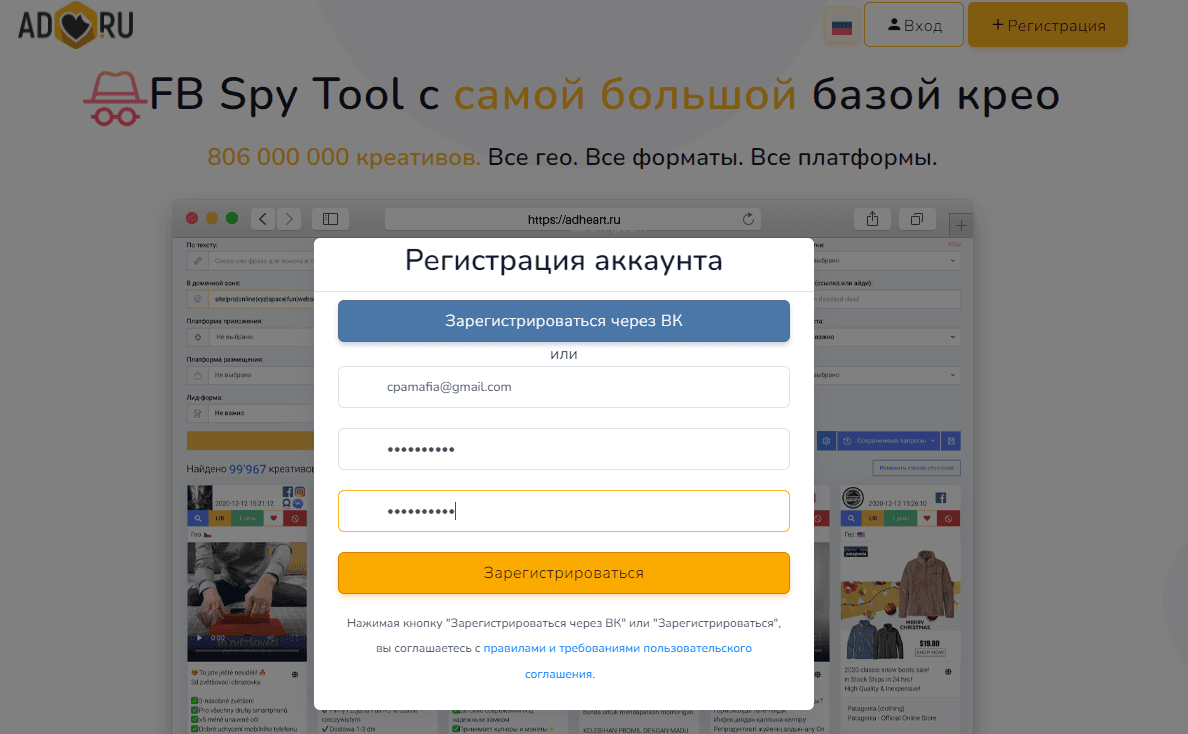This screenshot has width=1188, height=734.
Task: Click the Регистрация button in the header
Action: point(1048,25)
